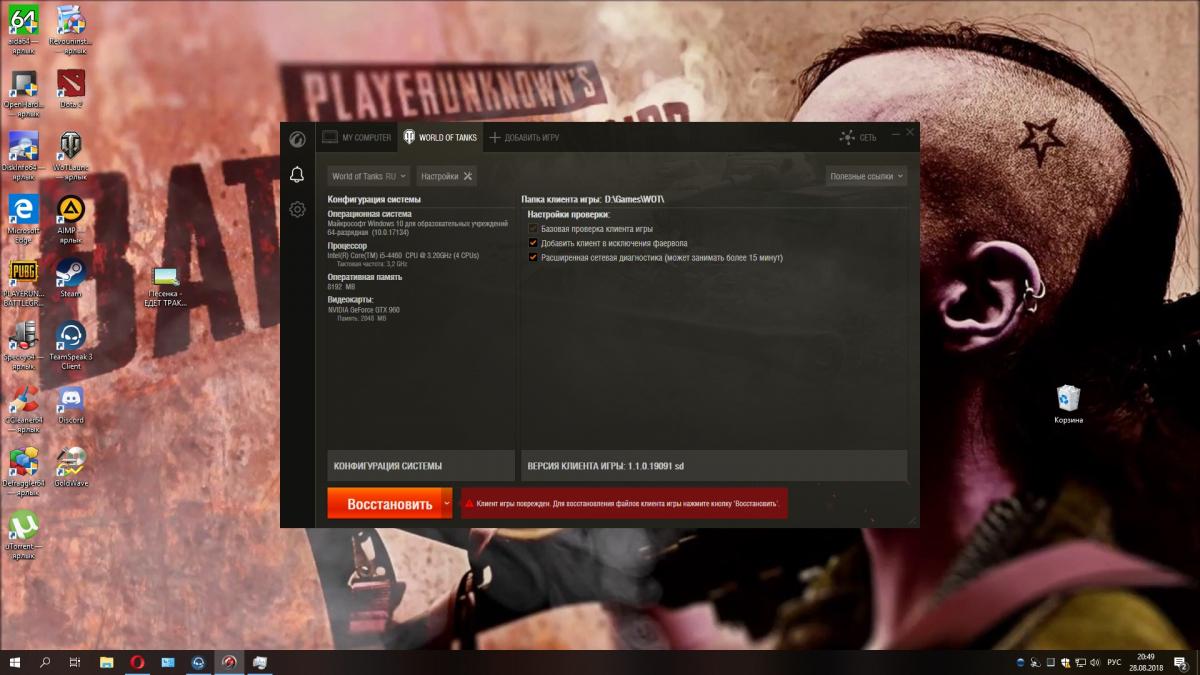
Task: Expand arrow next to Восстановить button
Action: (446, 504)
